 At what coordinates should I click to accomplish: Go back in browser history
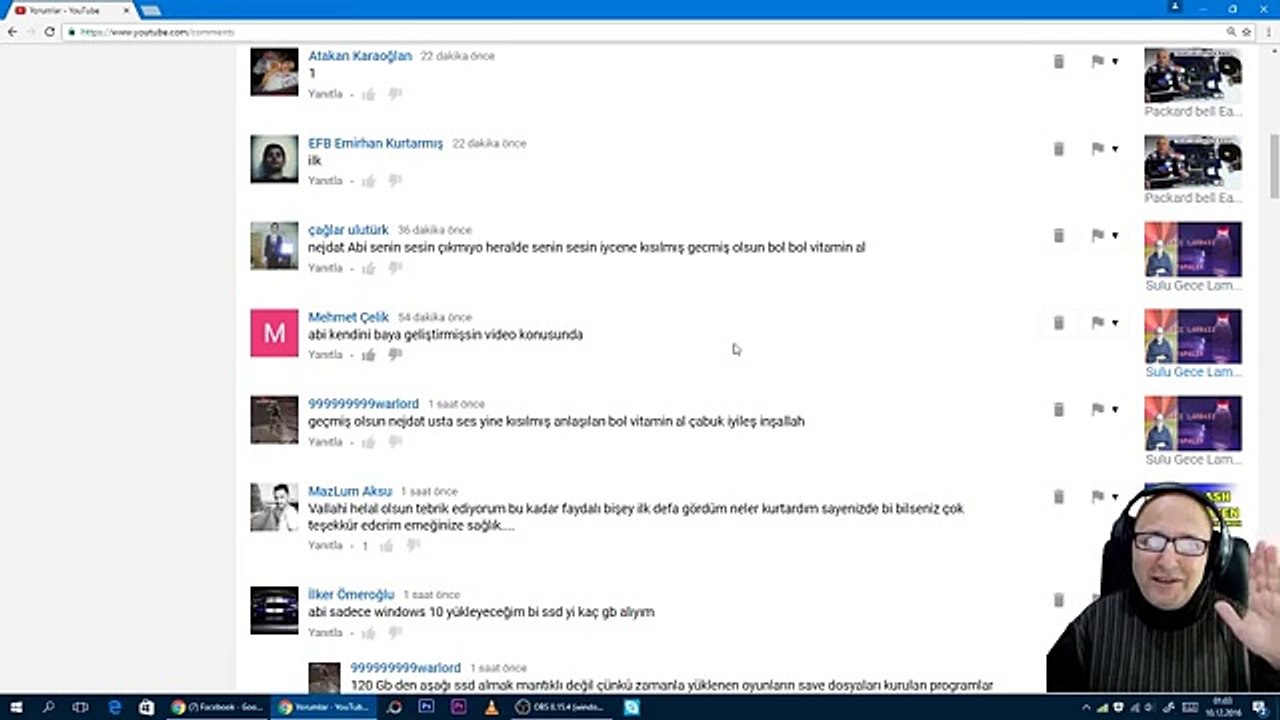pos(12,32)
